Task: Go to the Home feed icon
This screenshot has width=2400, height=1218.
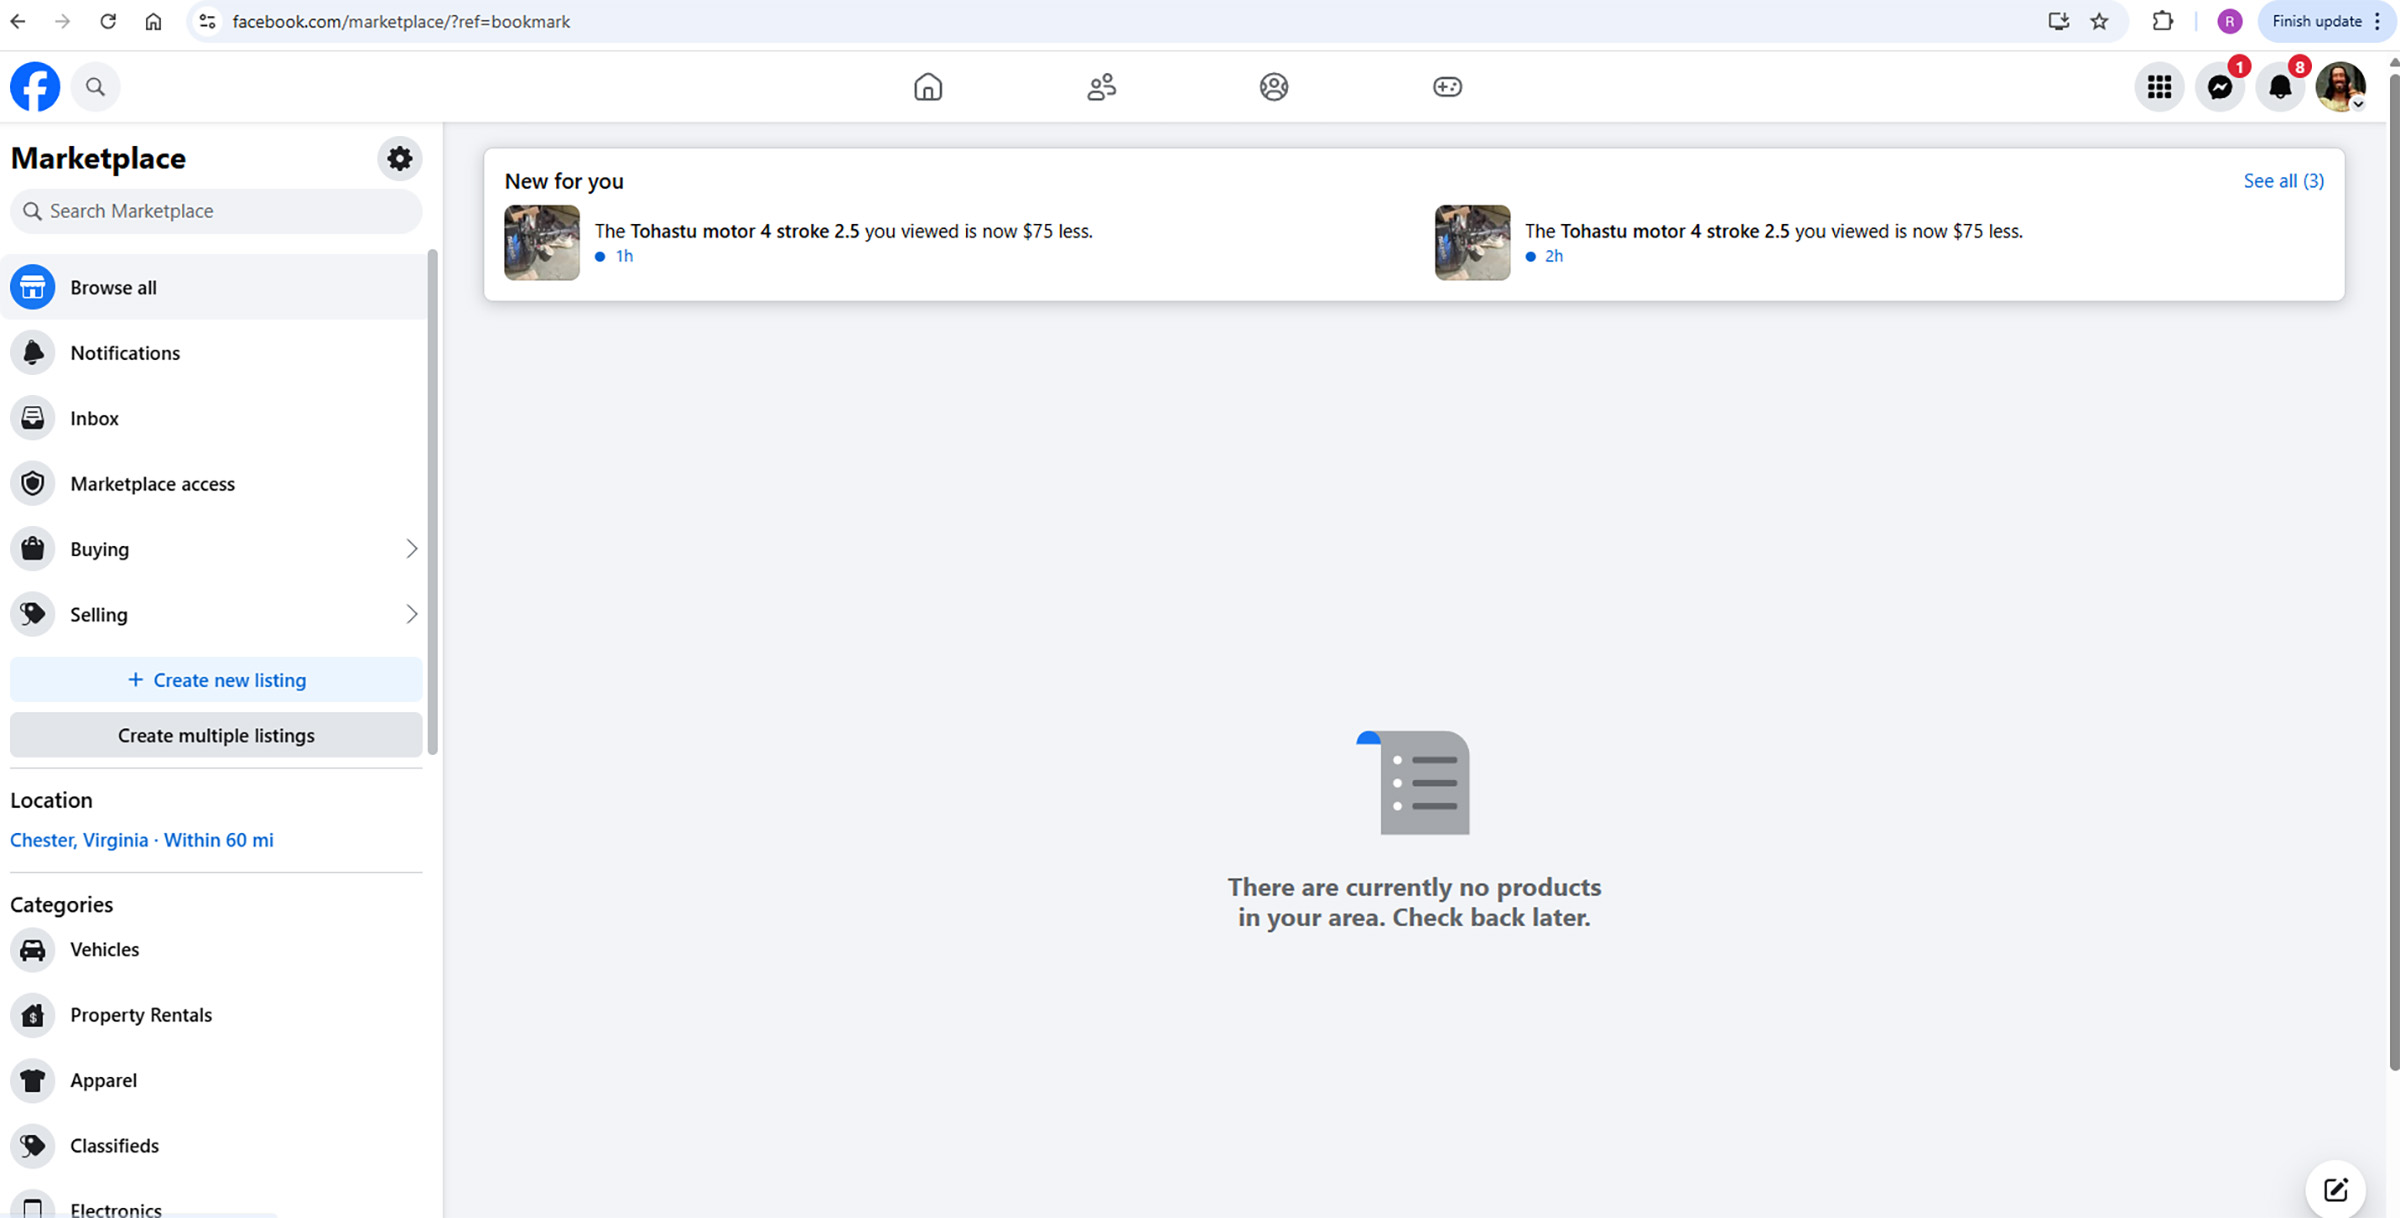Action: pos(928,87)
